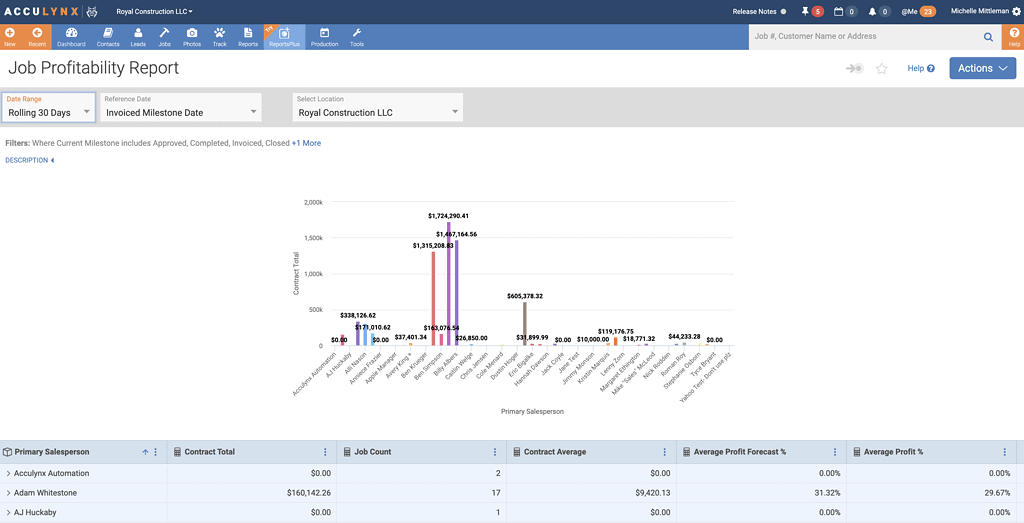Open the Contract Total column menu
The image size is (1024, 523).
[x=324, y=452]
